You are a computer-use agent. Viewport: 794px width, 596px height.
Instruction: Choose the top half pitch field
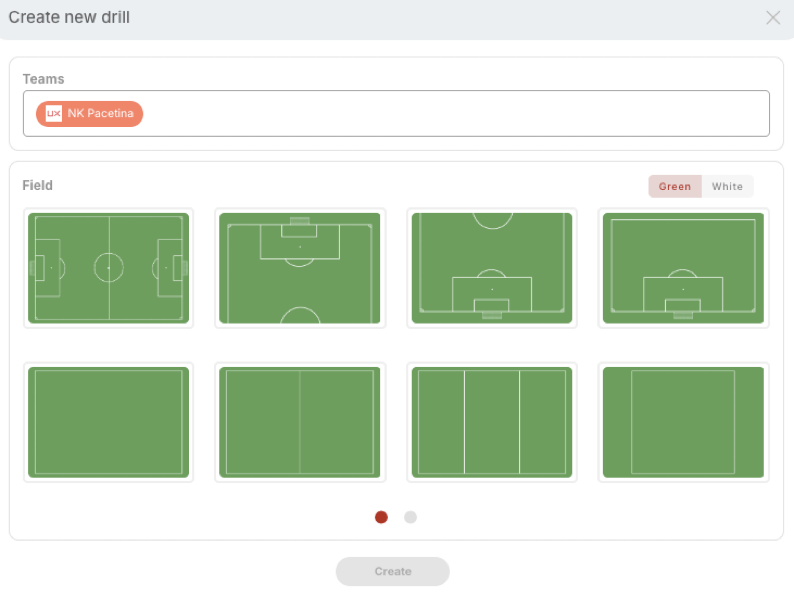point(300,268)
